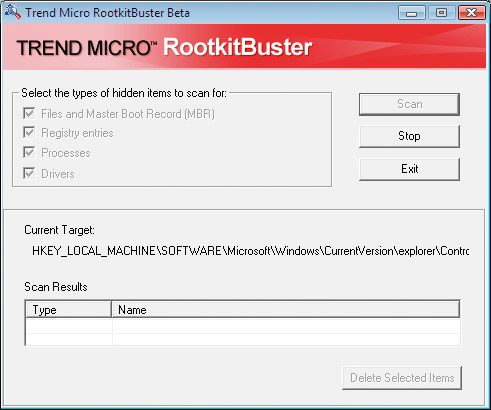Click the Current Target label
Image resolution: width=491 pixels, height=410 pixels.
tap(59, 230)
